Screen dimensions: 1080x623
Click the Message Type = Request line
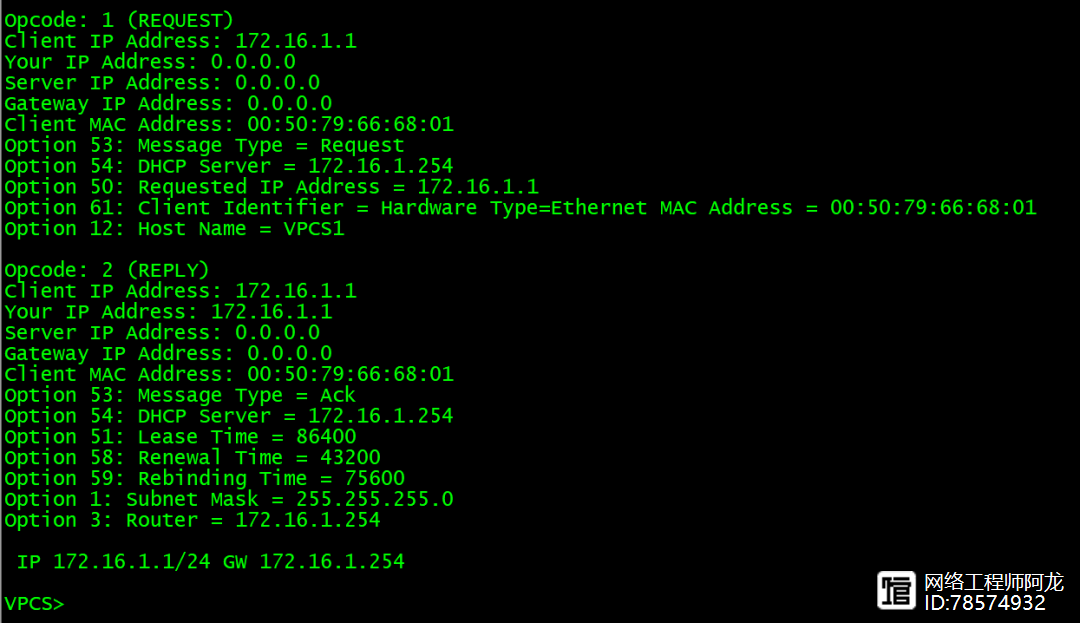pos(204,146)
